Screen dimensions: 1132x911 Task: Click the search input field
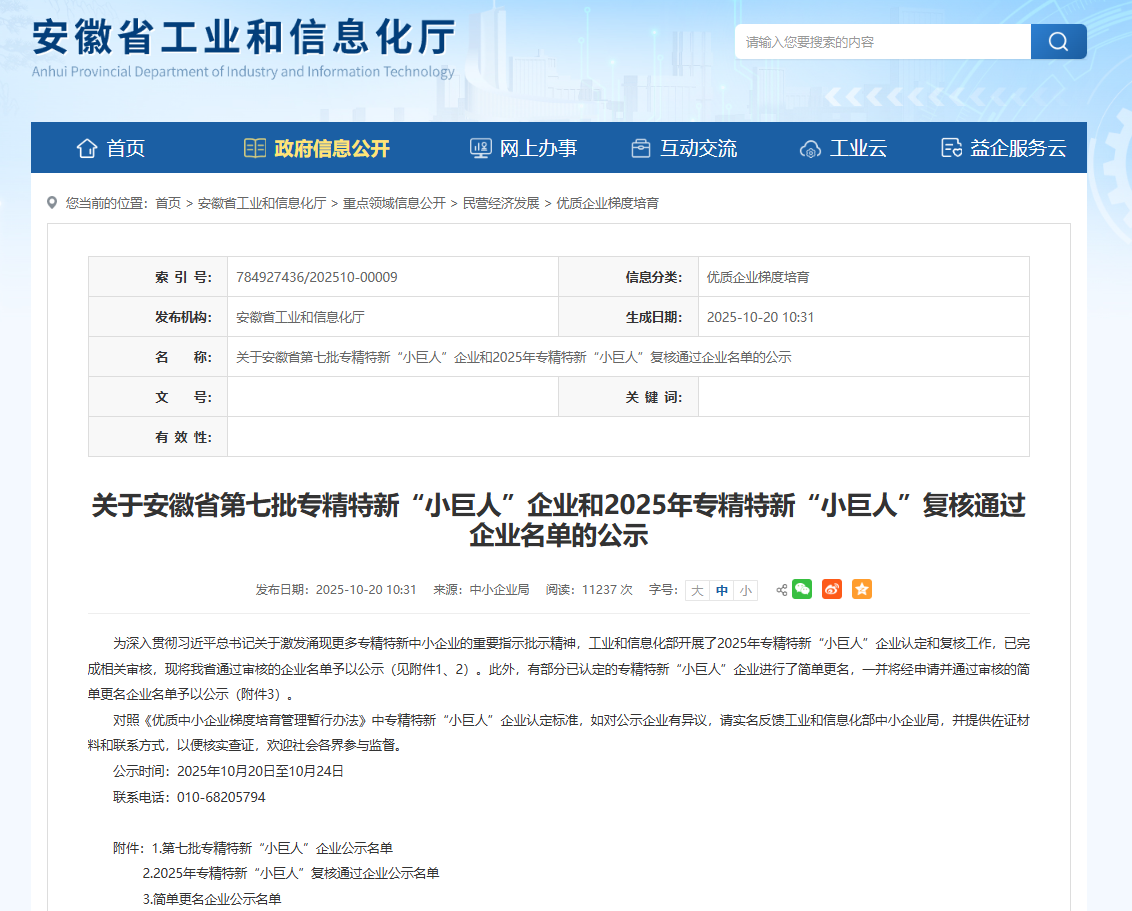[x=882, y=42]
